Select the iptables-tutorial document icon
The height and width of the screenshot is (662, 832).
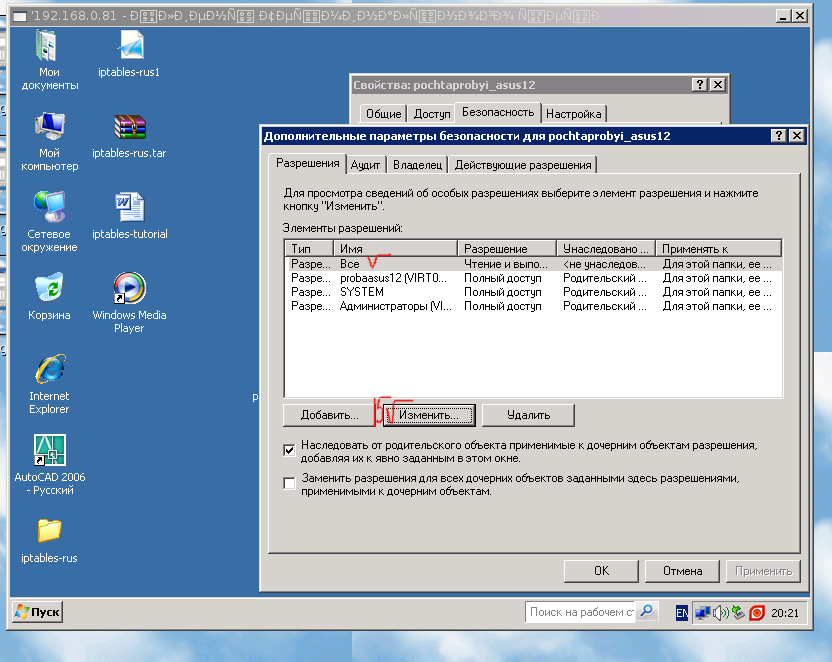click(x=130, y=208)
